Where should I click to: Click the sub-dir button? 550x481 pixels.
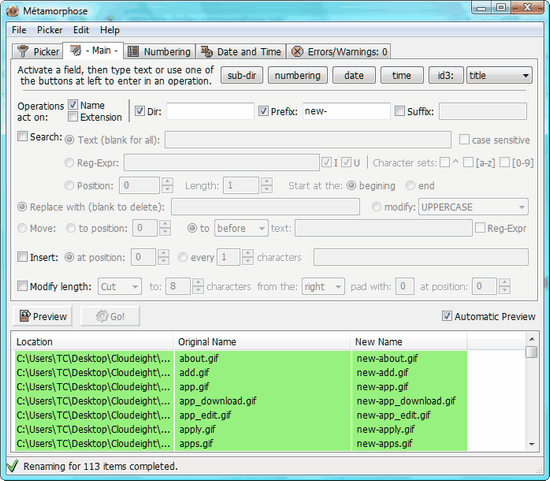coord(242,75)
